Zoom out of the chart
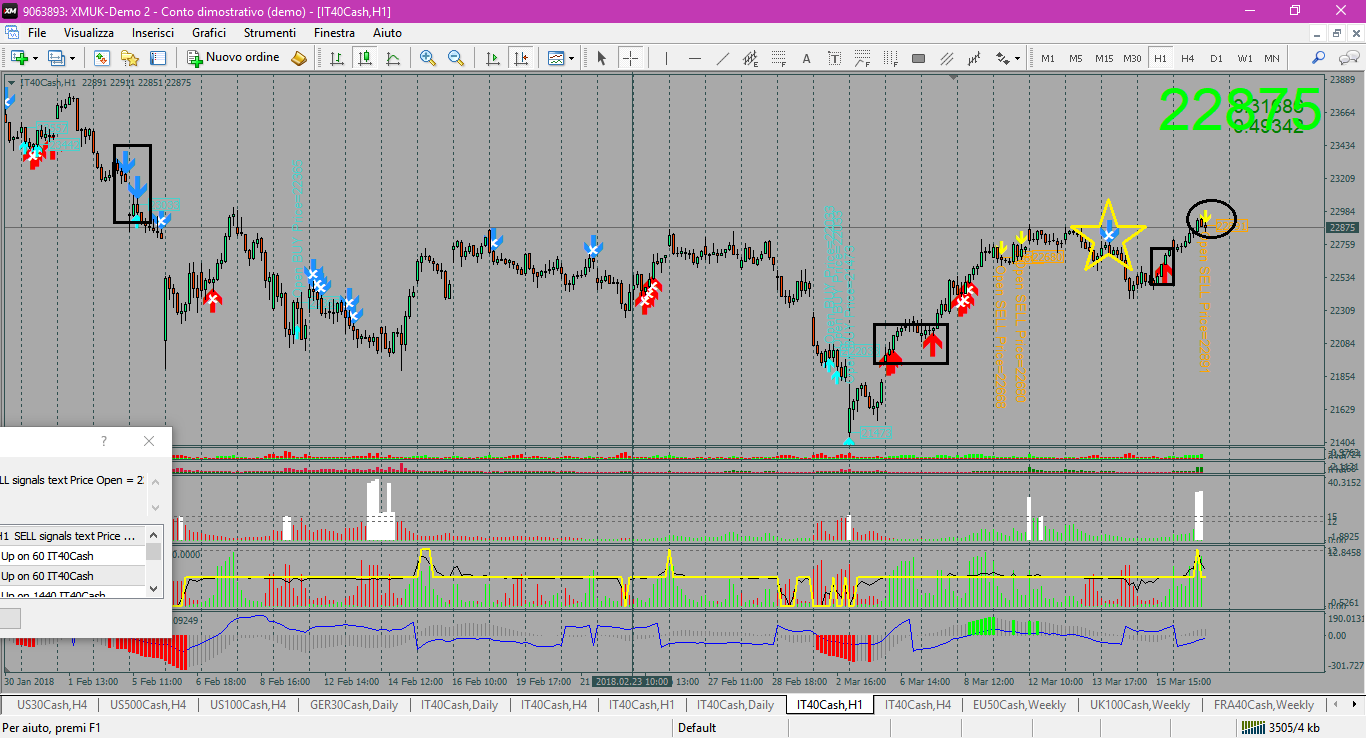Image resolution: width=1366 pixels, height=738 pixels. [x=456, y=58]
